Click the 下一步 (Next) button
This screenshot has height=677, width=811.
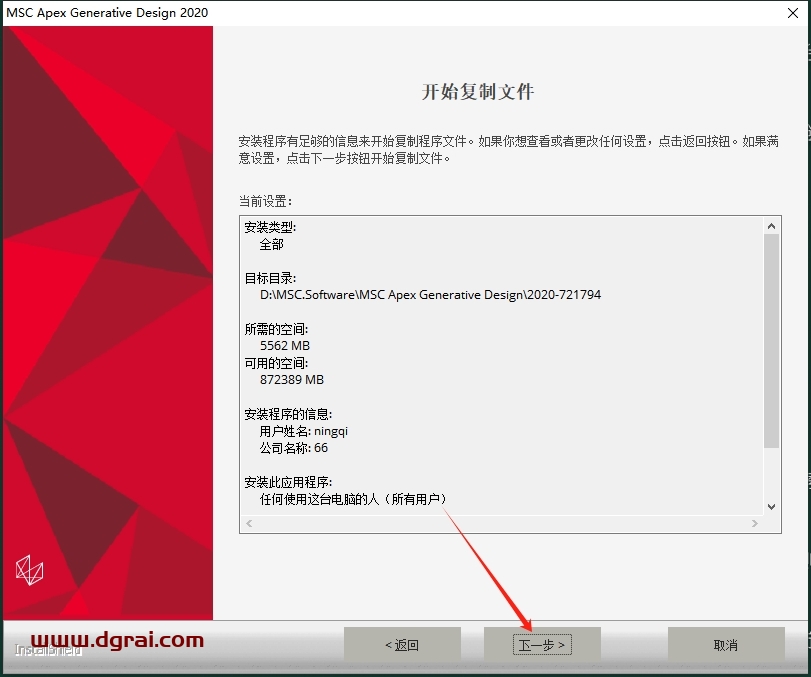[x=542, y=644]
